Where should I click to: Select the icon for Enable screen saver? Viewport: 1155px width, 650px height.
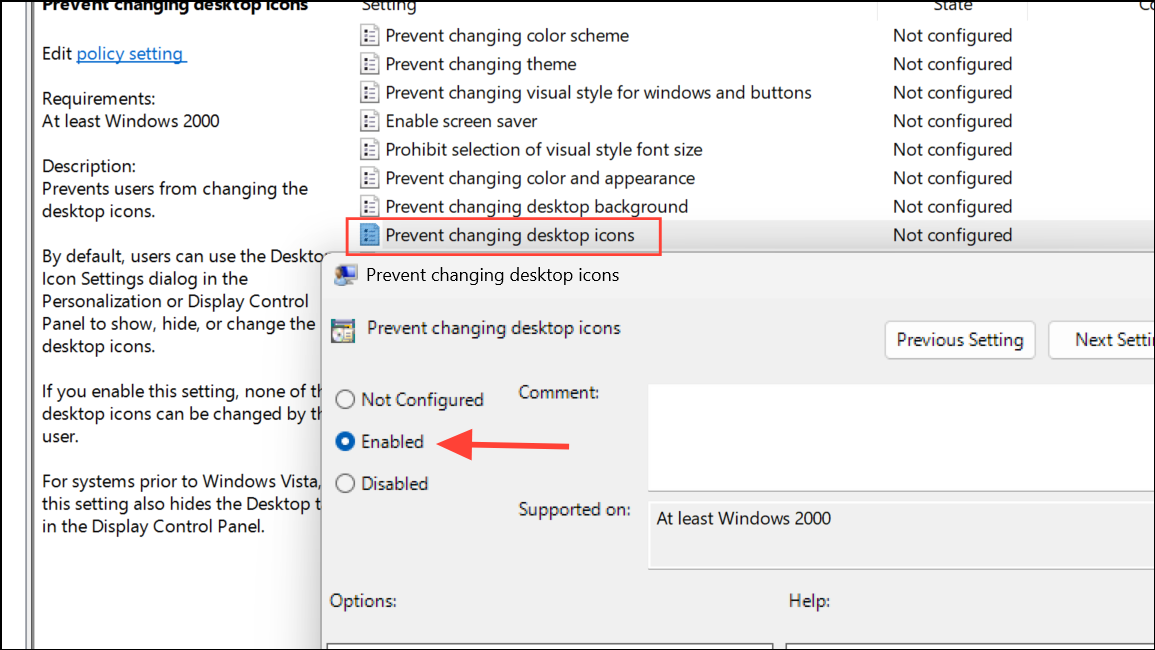[369, 121]
